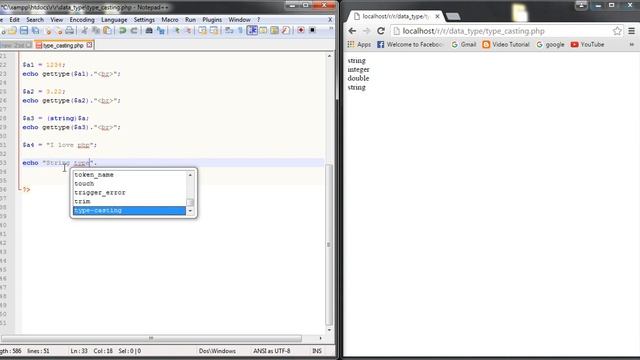
Task: Go forward in Chrome browser
Action: (367, 31)
